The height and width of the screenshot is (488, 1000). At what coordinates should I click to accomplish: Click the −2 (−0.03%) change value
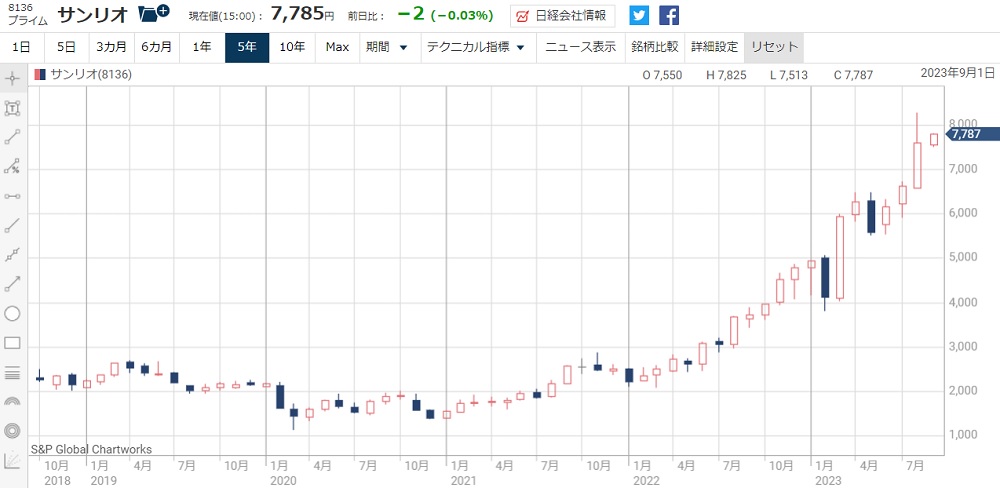tap(445, 15)
